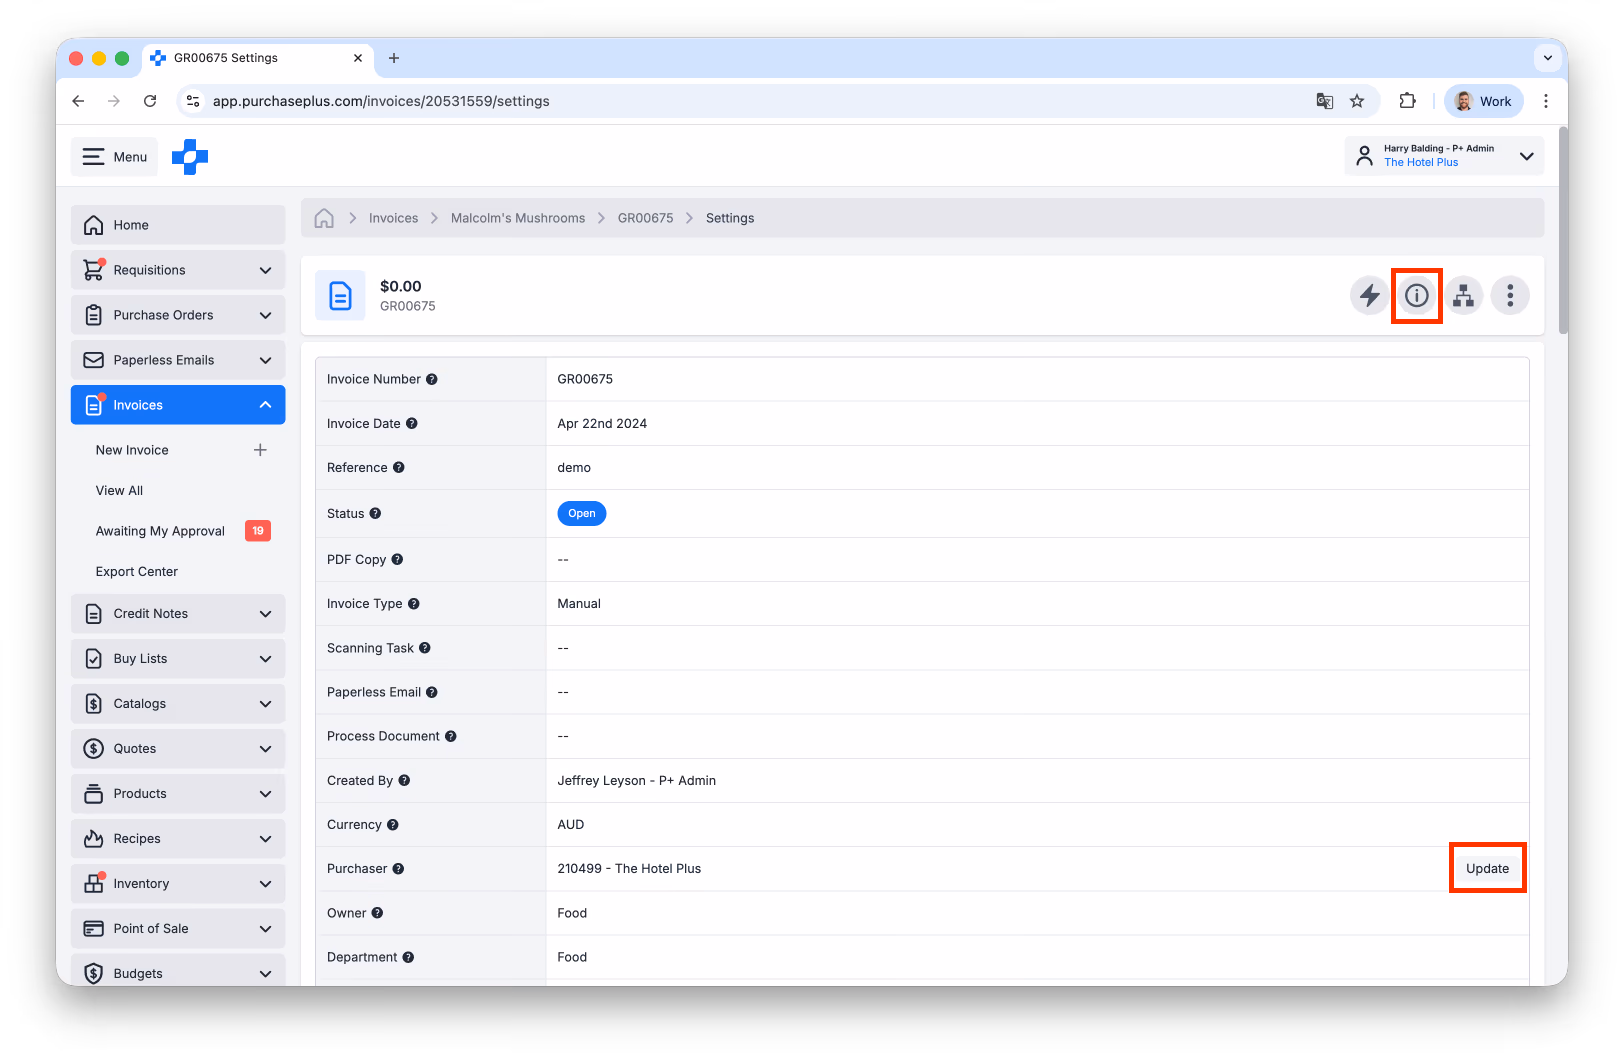Click the browser address bar URL
Screen dimensions: 1624x1060
[x=381, y=101]
